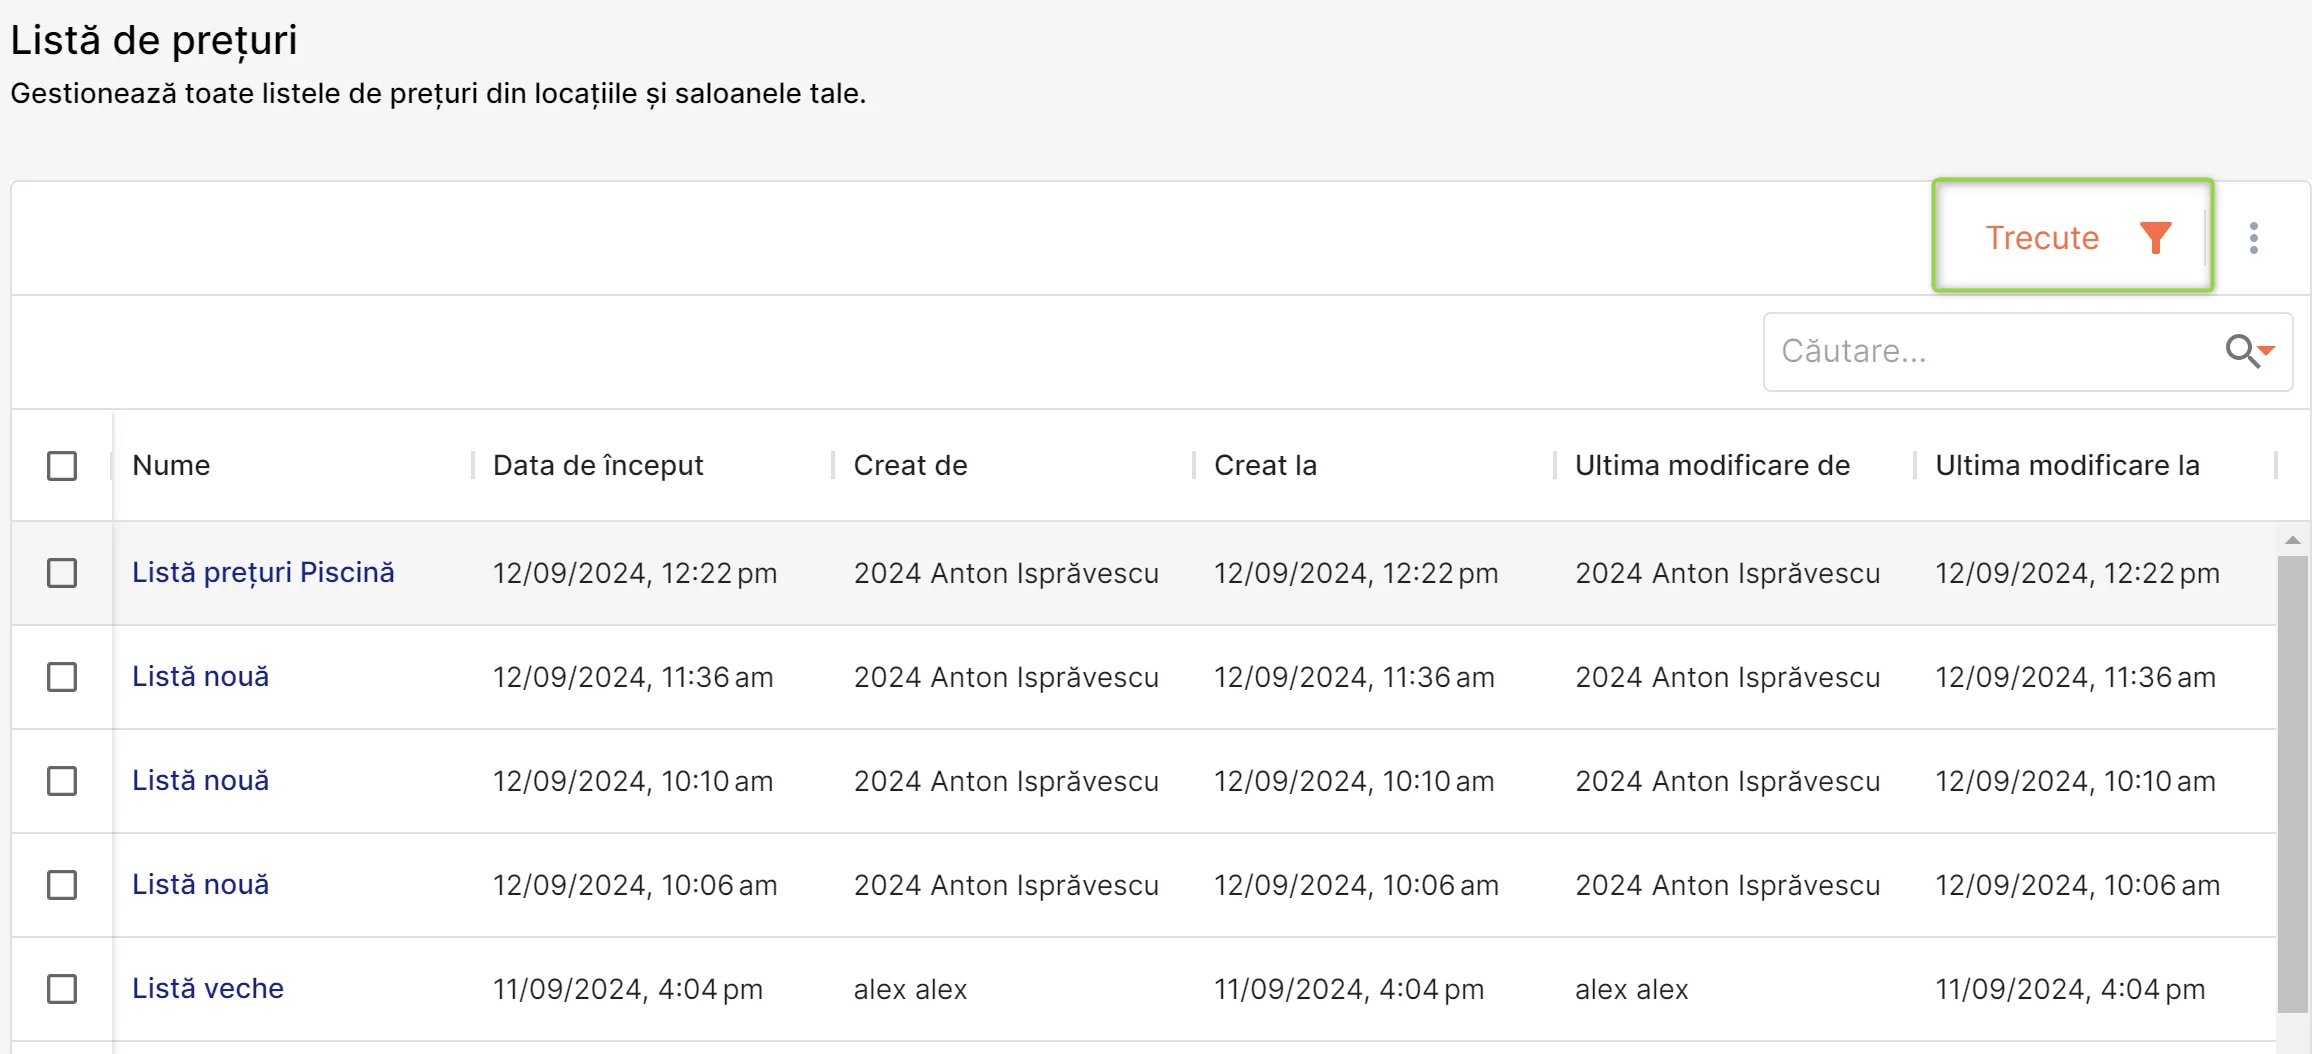This screenshot has height=1054, width=2312.
Task: Click 'alex alex' in Ultima modificare de column
Action: point(1631,990)
